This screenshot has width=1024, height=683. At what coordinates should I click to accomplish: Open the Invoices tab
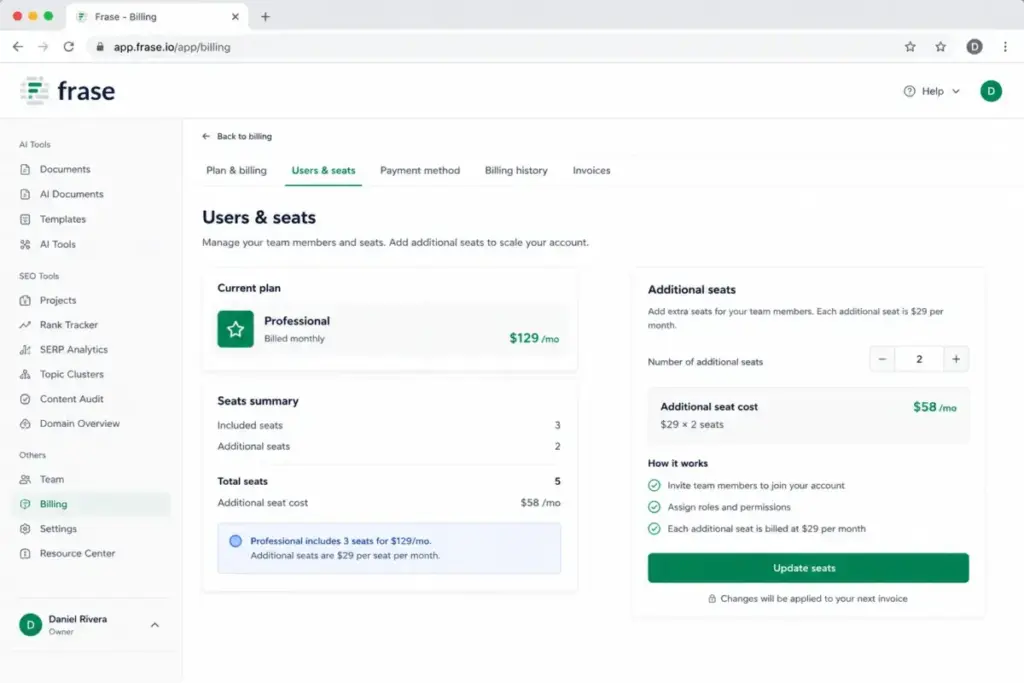pos(592,170)
